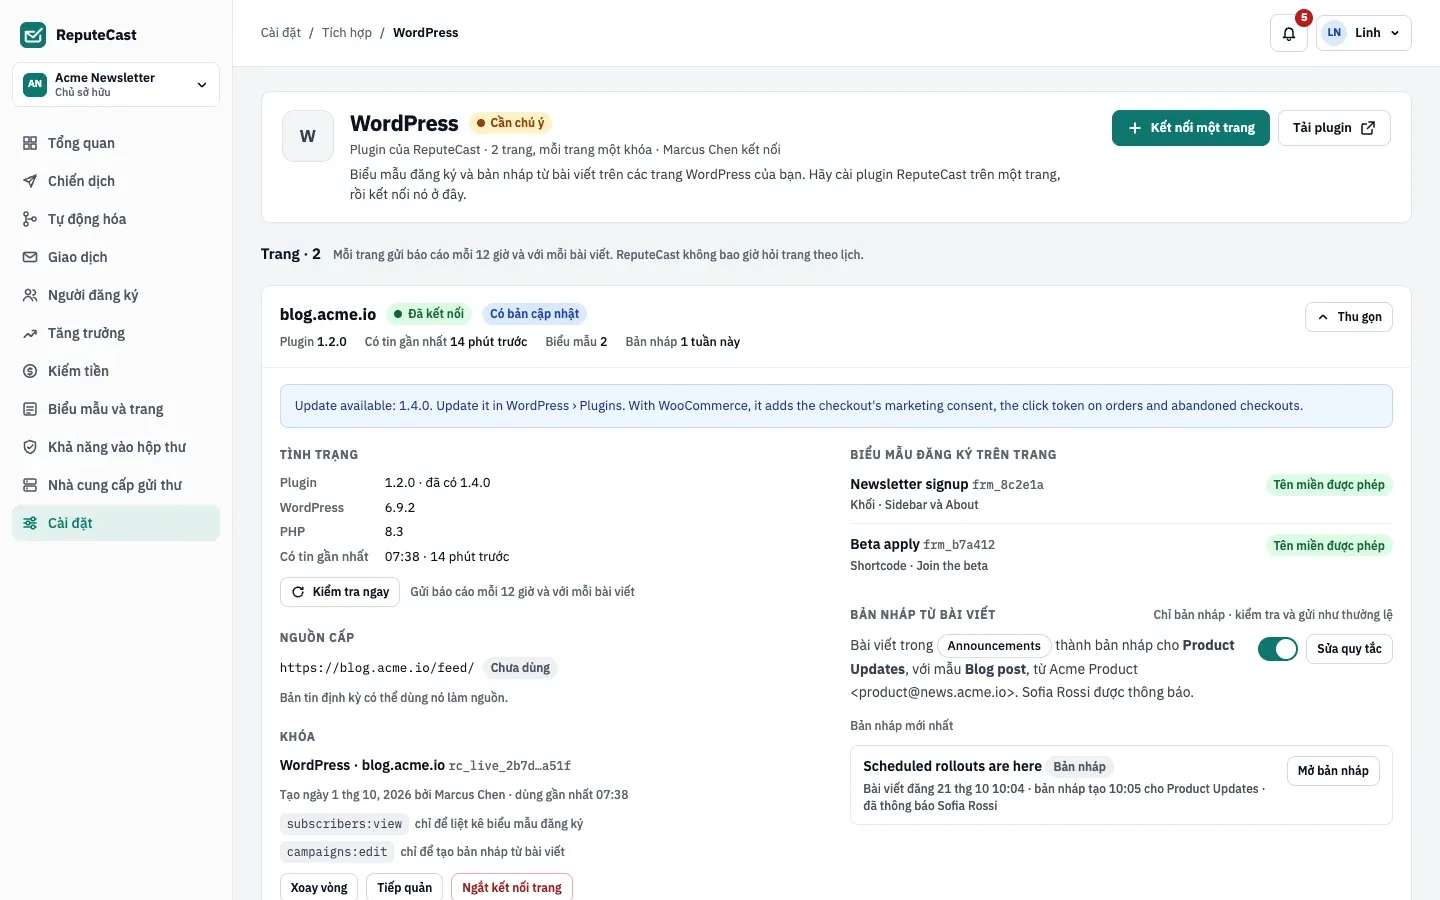The image size is (1440, 900).
Task: Open Khả năng vào hộp thư section
Action: coord(116,447)
